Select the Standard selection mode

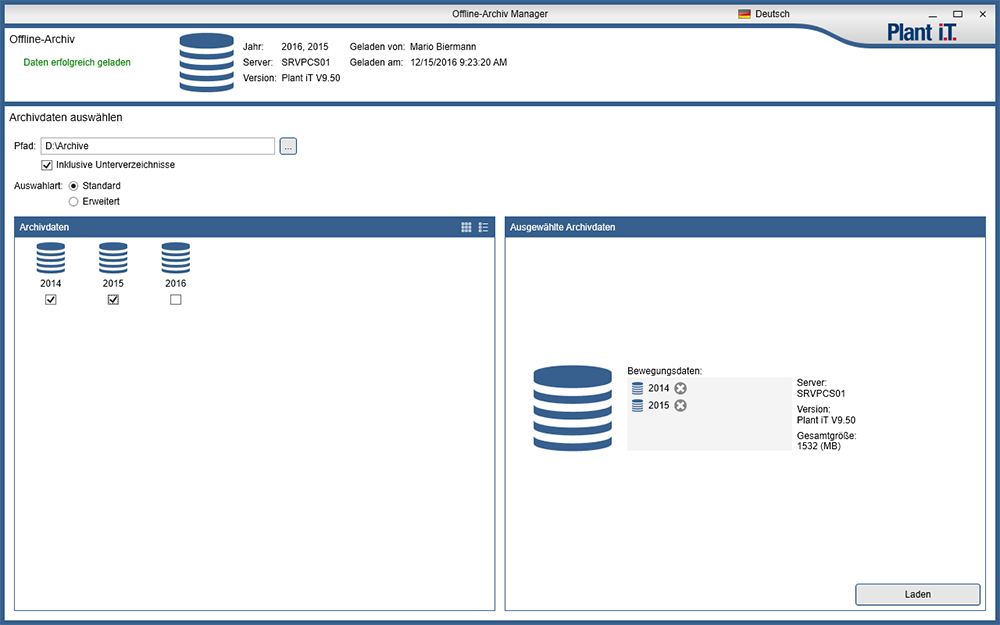[73, 186]
